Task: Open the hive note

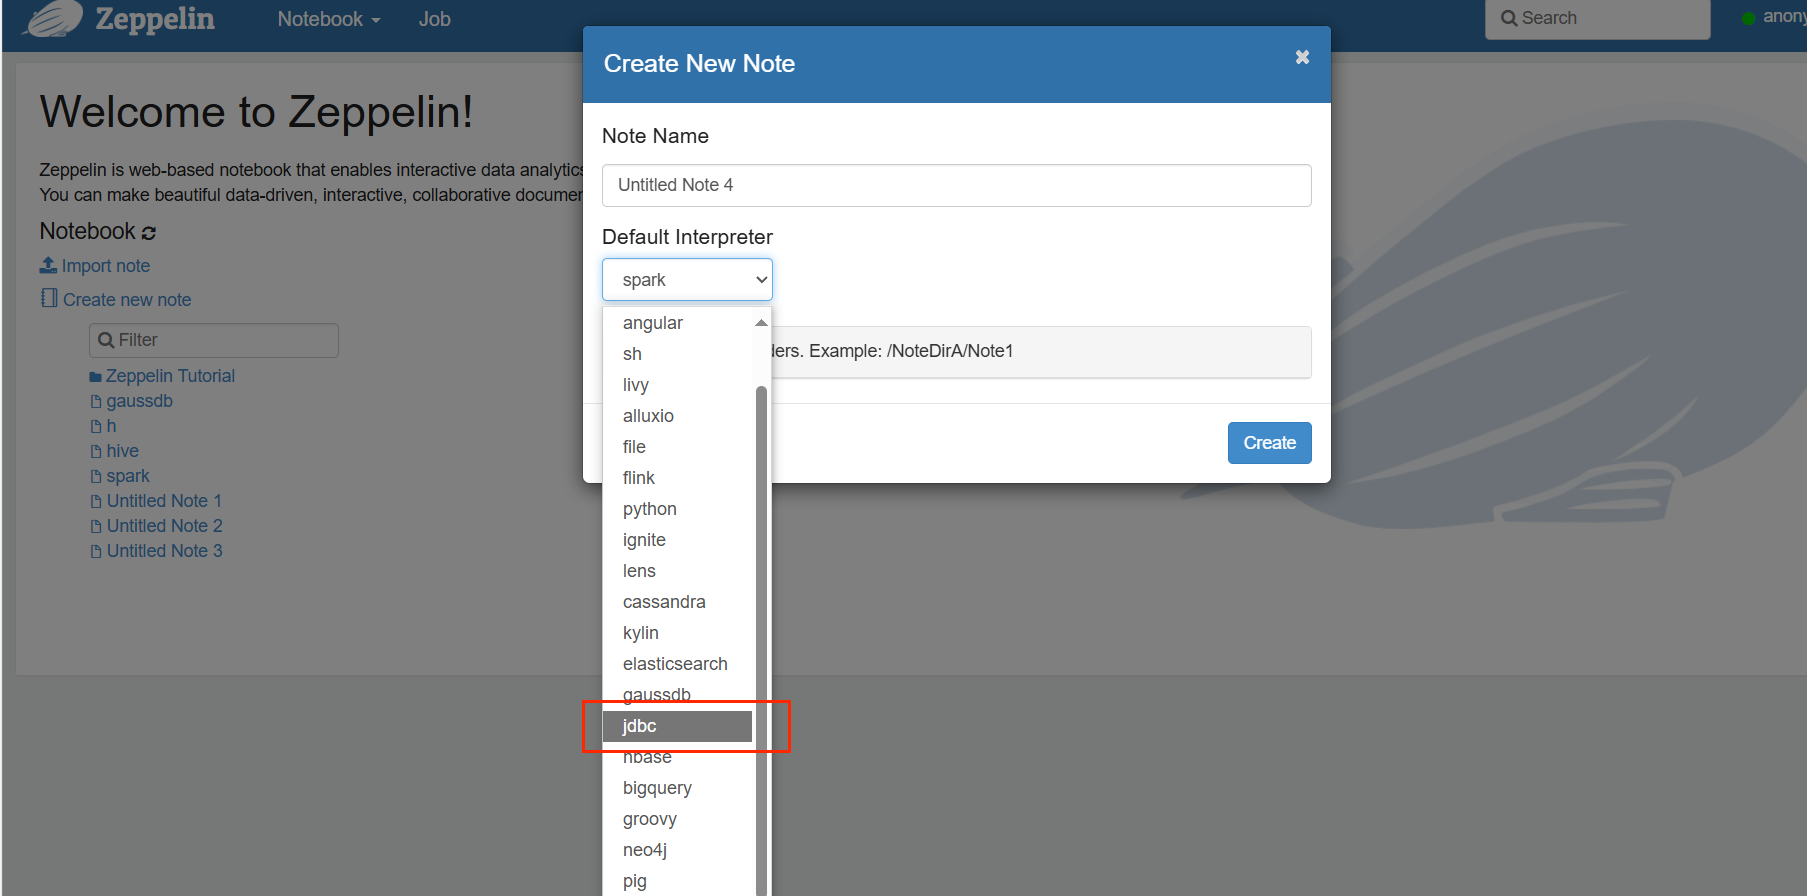Action: (123, 451)
